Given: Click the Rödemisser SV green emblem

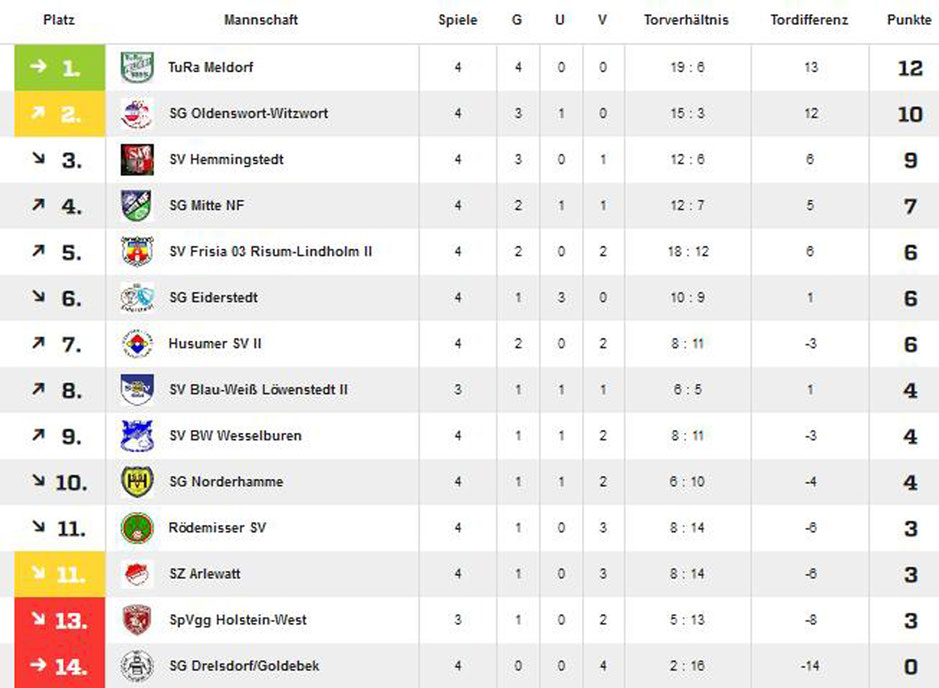Looking at the screenshot, I should (137, 528).
